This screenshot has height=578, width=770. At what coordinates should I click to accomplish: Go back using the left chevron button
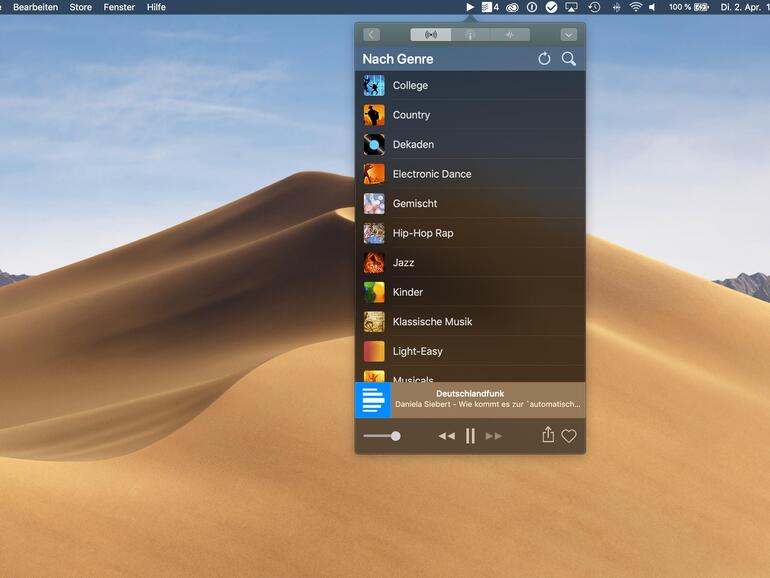click(x=372, y=34)
